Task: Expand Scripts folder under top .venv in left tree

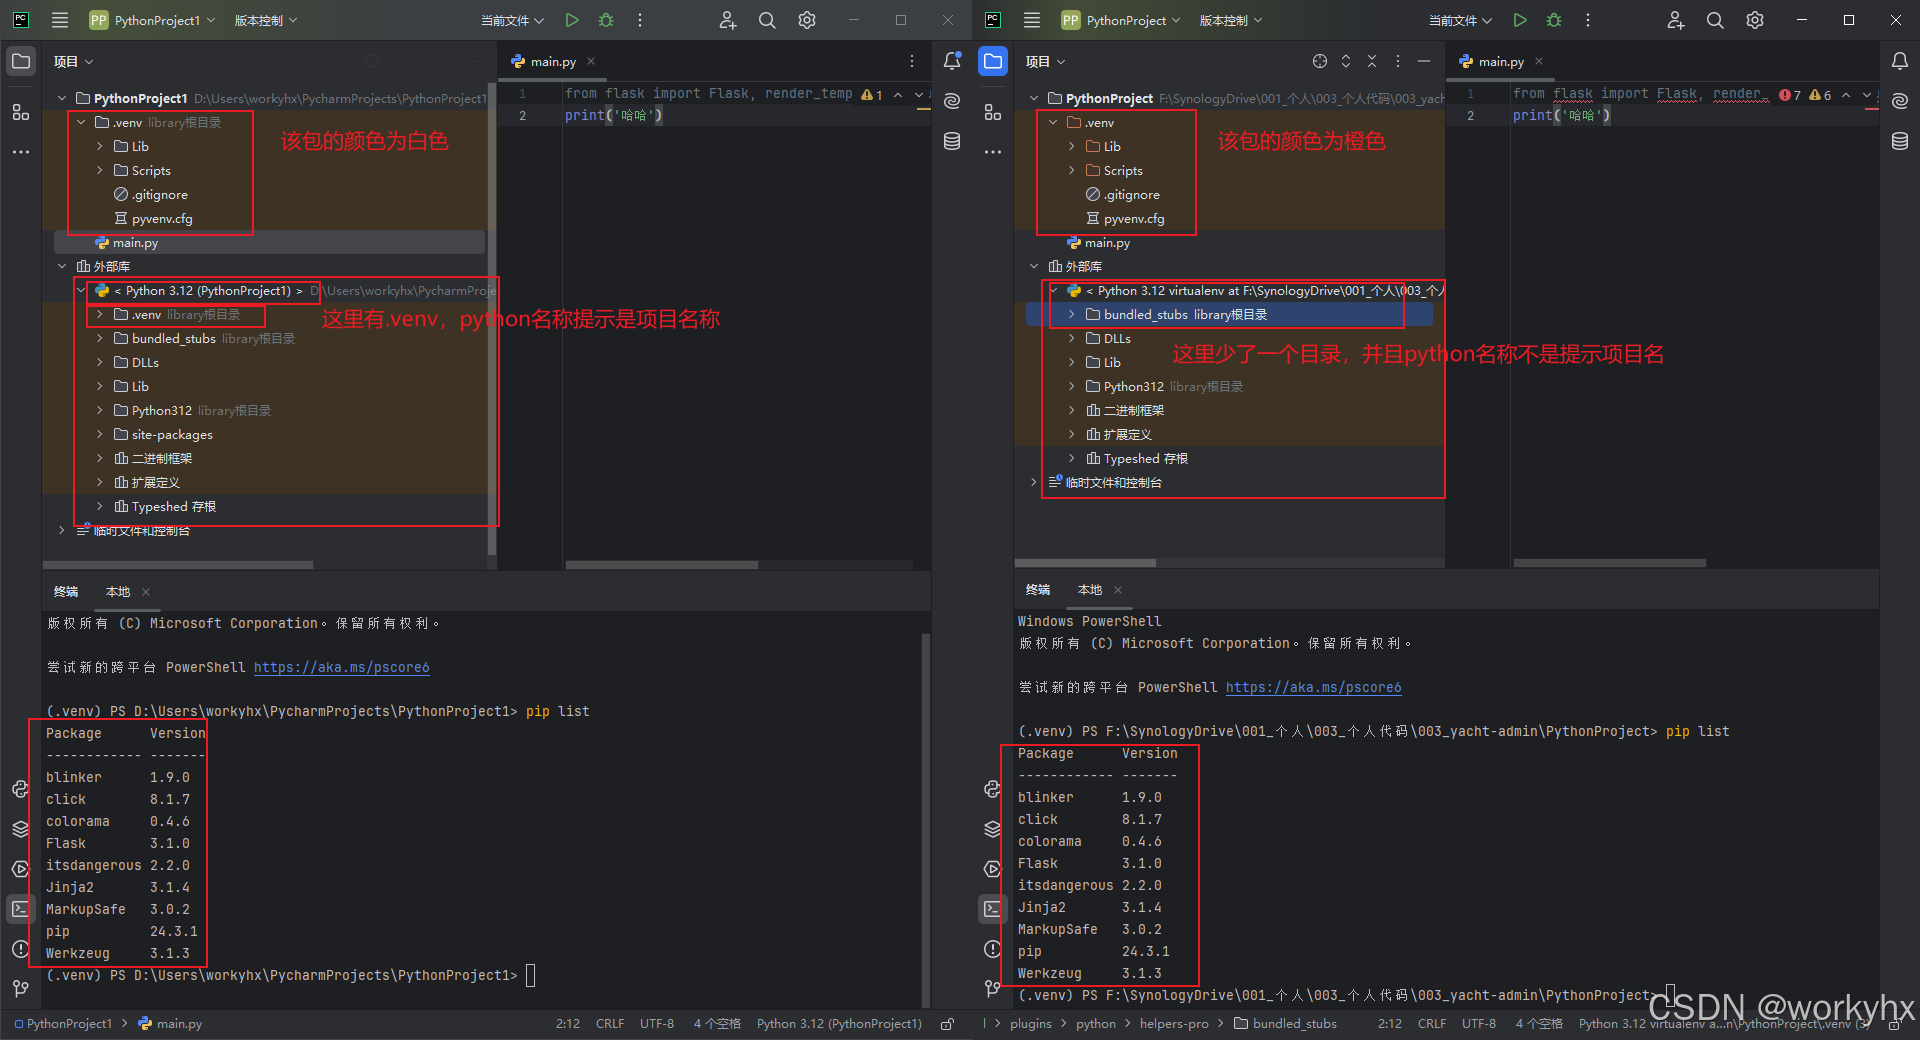Action: point(100,170)
